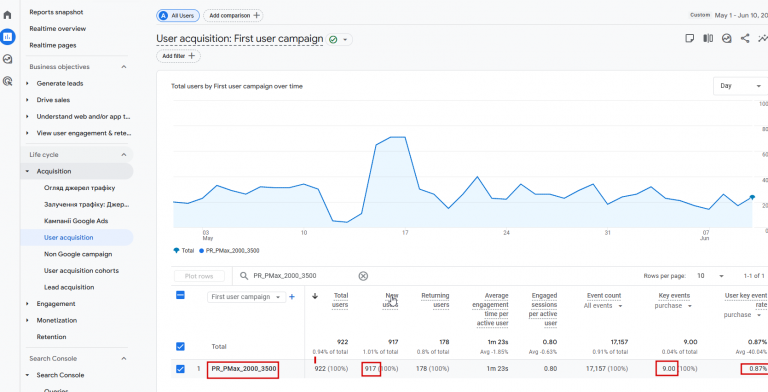The height and width of the screenshot is (392, 768).
Task: Open Key events purchase dropdown
Action: coord(673,306)
